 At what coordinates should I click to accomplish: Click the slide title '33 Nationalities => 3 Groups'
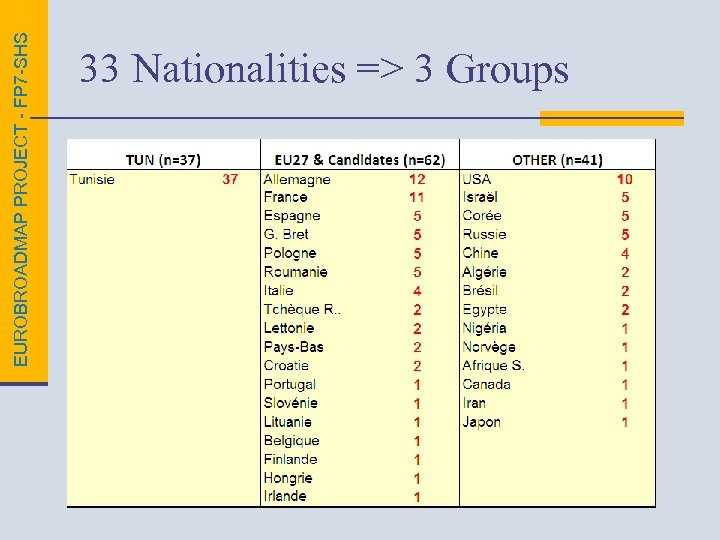324,68
